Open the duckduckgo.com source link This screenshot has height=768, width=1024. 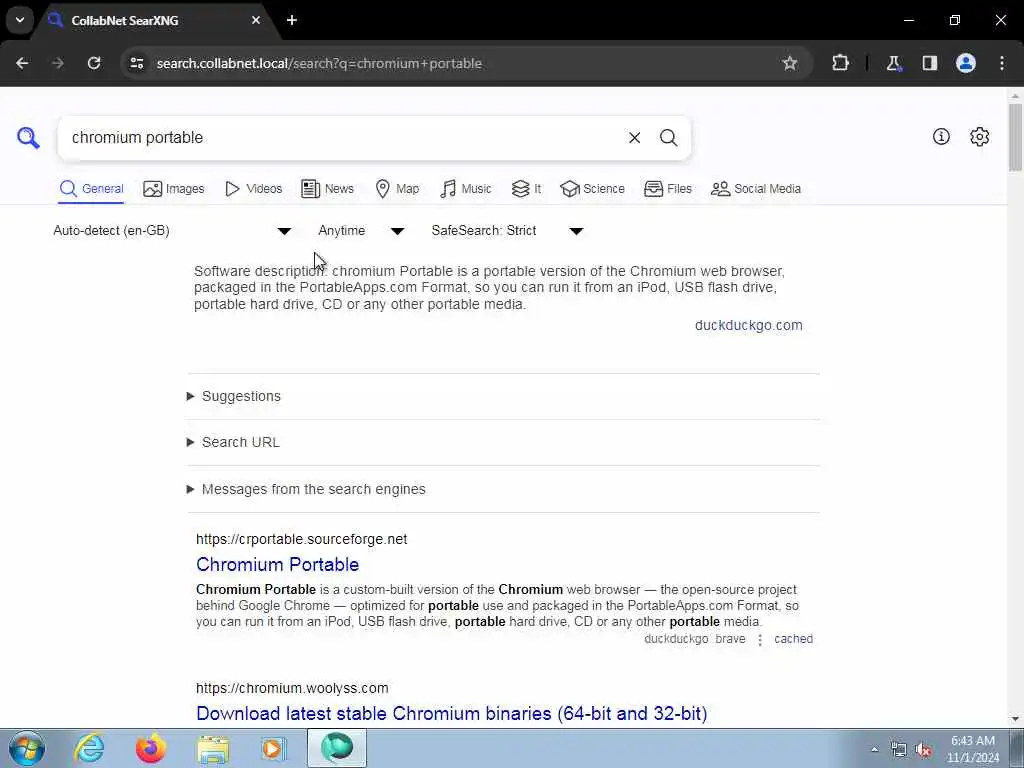coord(748,325)
